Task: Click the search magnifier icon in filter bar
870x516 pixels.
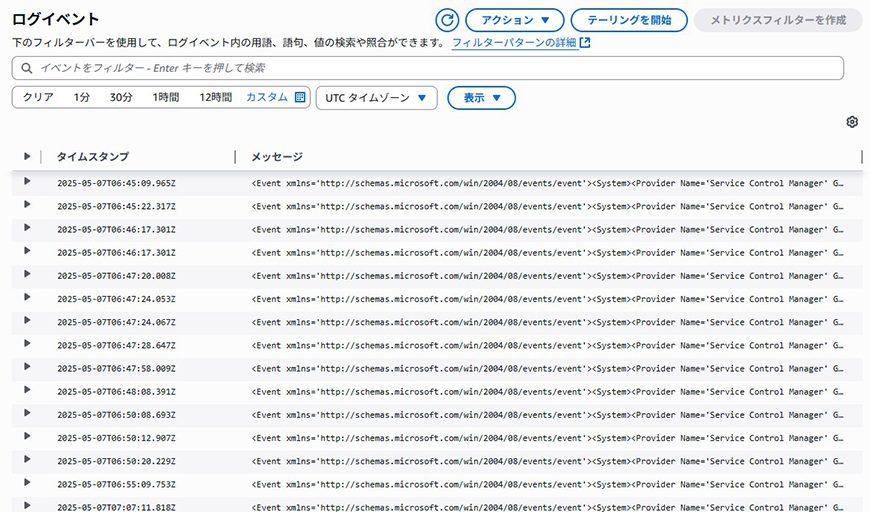Action: pyautogui.click(x=26, y=68)
